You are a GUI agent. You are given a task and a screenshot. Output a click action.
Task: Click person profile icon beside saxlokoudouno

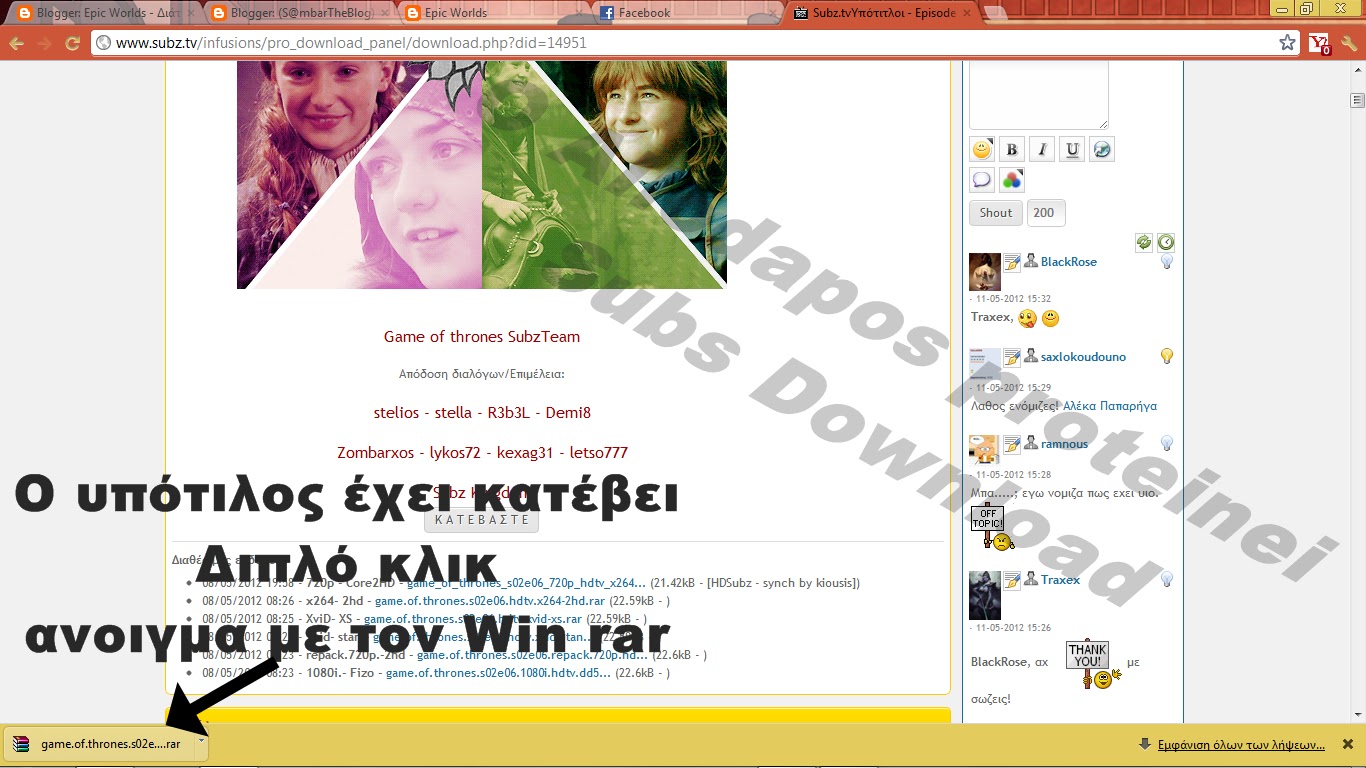coord(1030,356)
